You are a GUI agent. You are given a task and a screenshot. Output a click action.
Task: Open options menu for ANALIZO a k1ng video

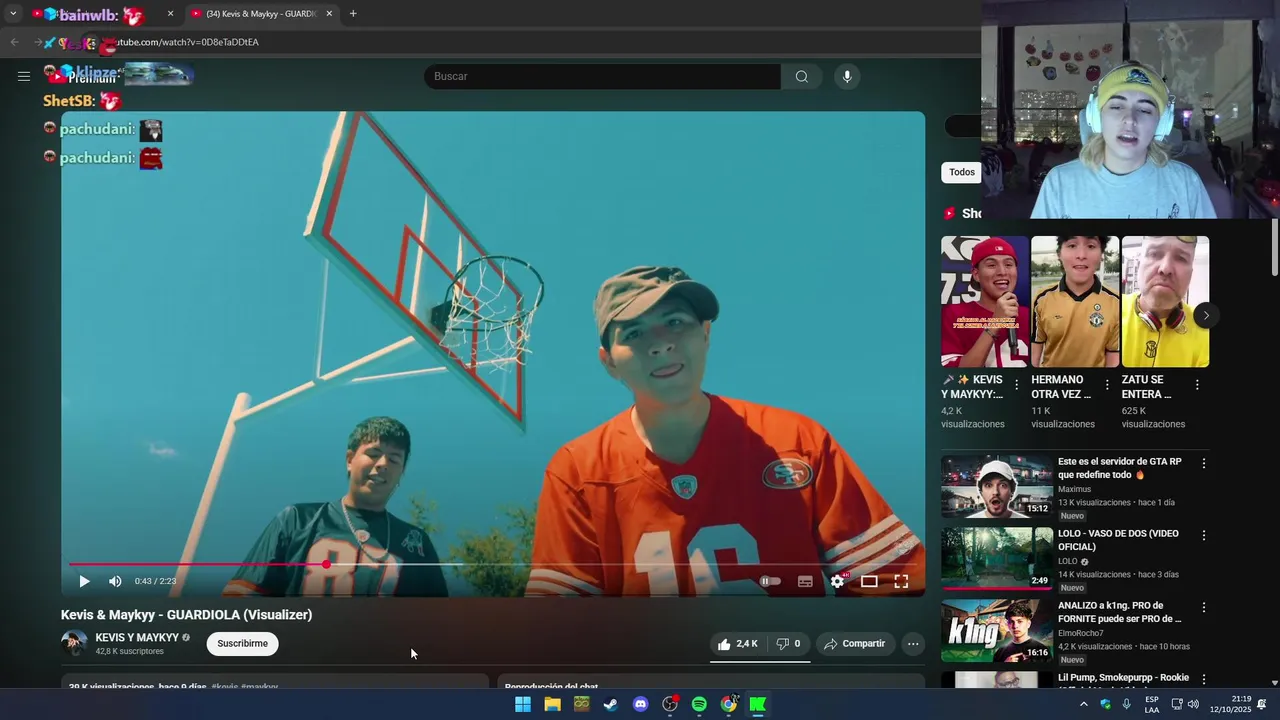click(1204, 607)
